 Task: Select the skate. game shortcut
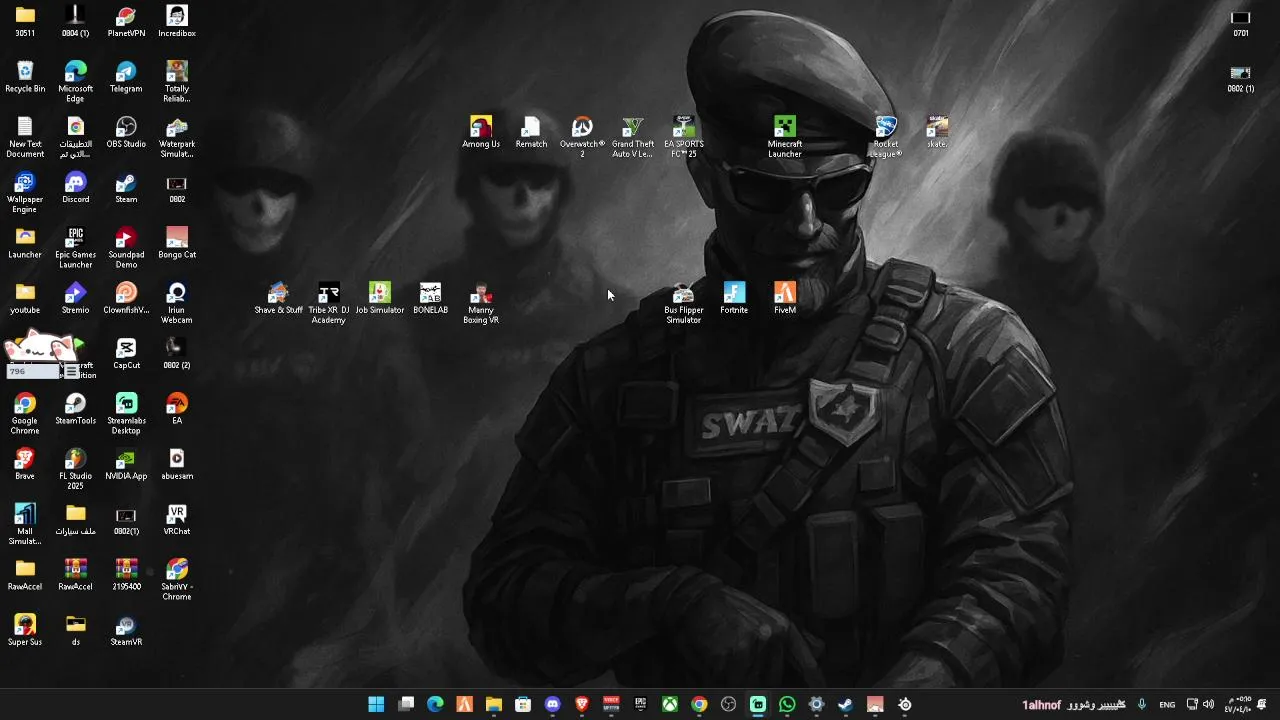pos(937,132)
